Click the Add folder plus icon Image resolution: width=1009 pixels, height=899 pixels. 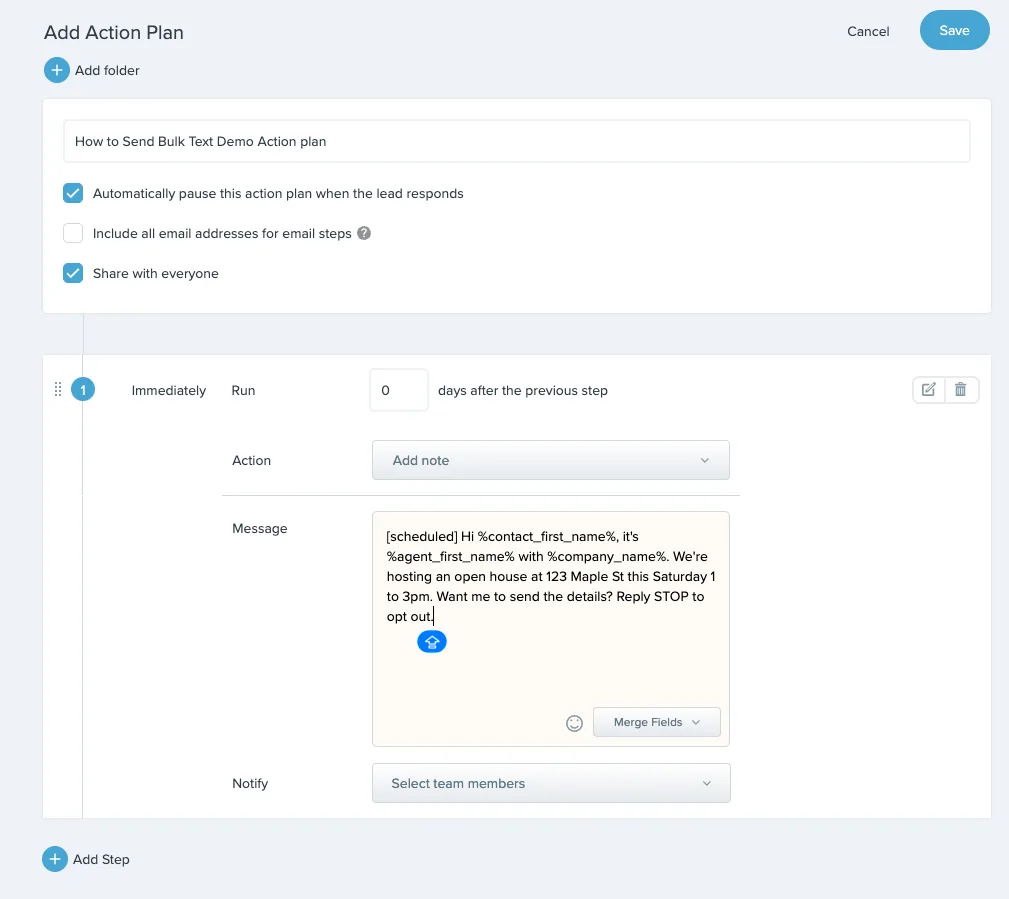tap(57, 70)
